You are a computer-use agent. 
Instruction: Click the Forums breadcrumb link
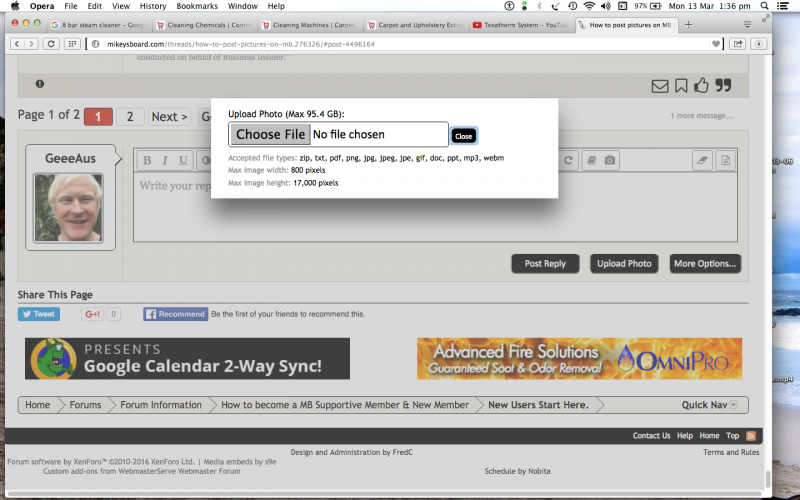tap(85, 405)
